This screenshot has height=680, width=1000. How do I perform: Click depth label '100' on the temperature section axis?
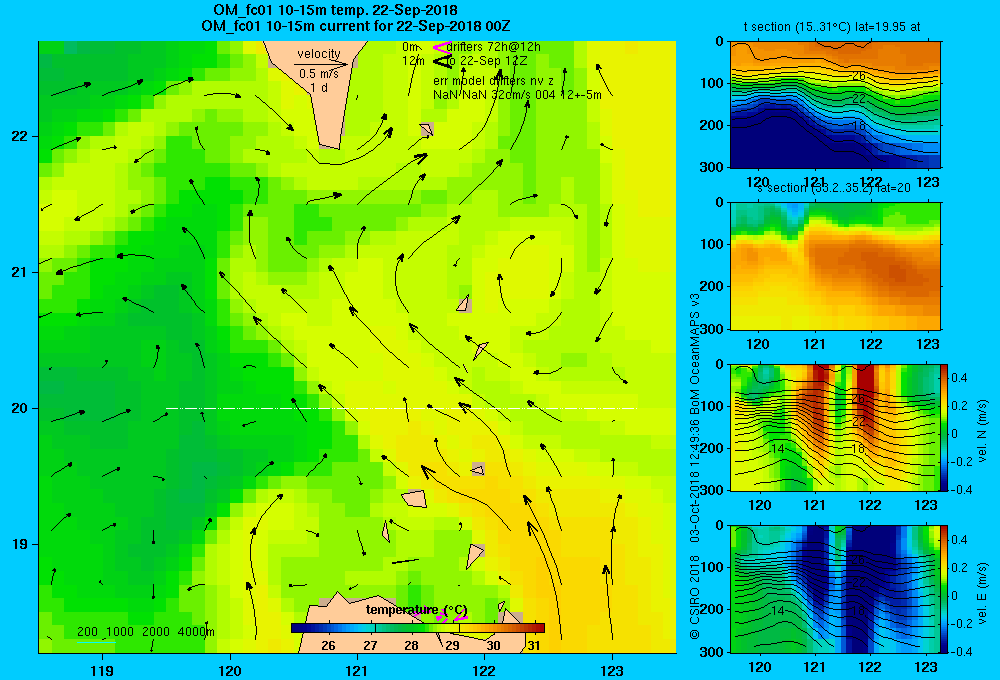pyautogui.click(x=712, y=83)
